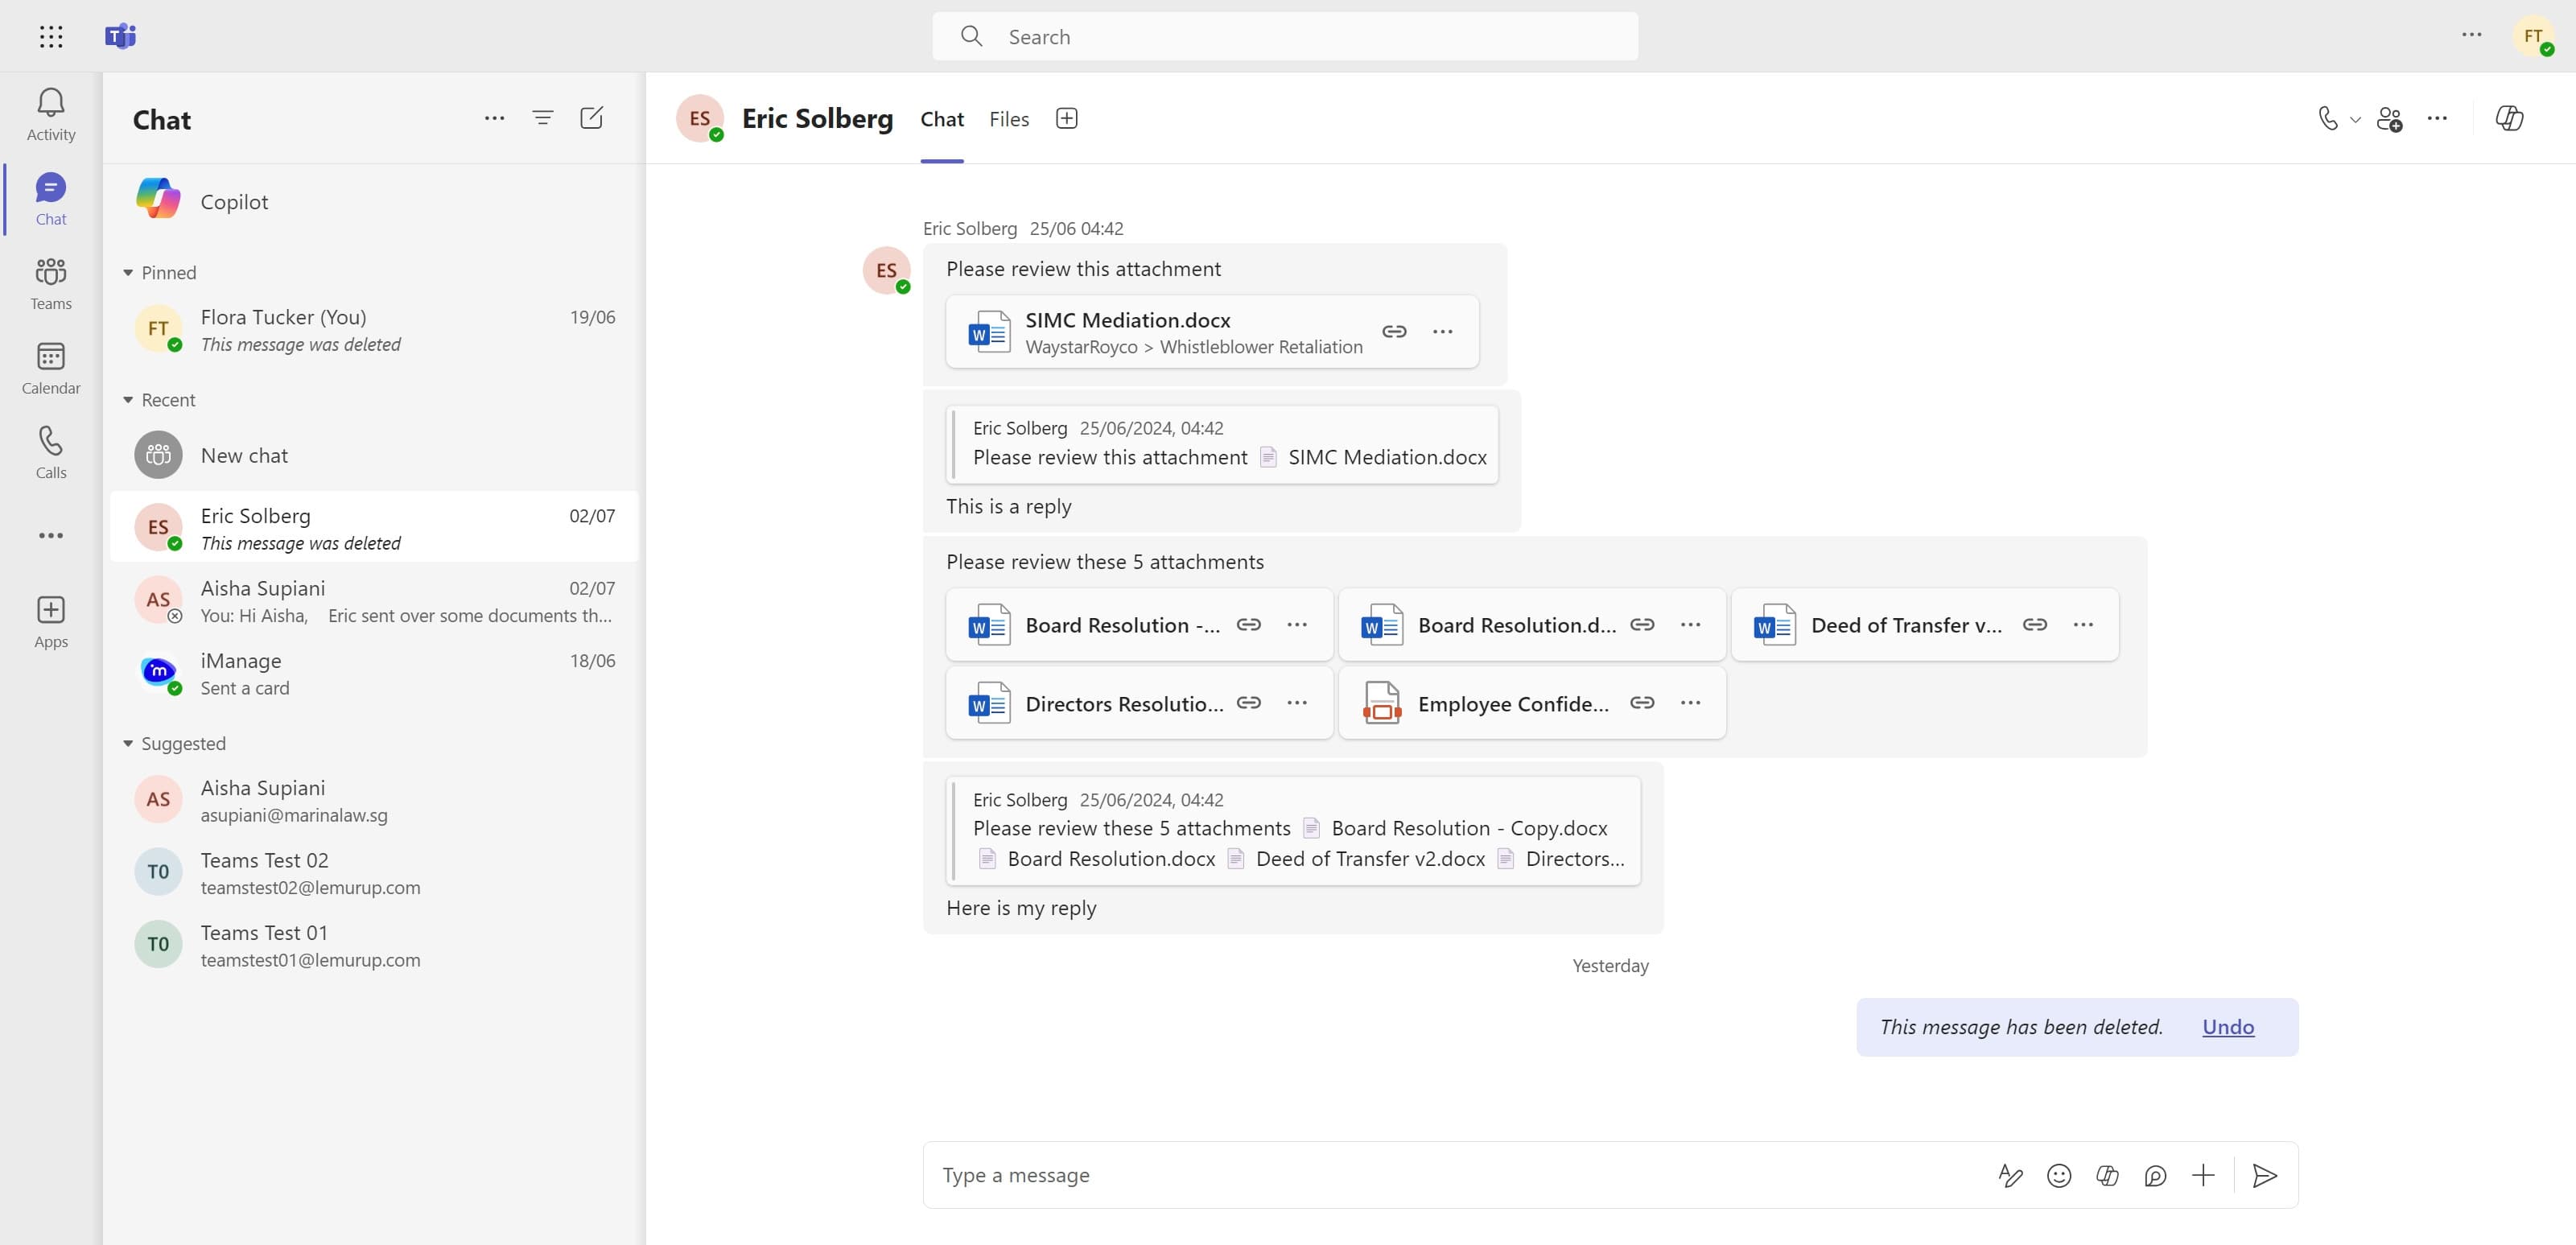Undo the deleted message

(2228, 1027)
